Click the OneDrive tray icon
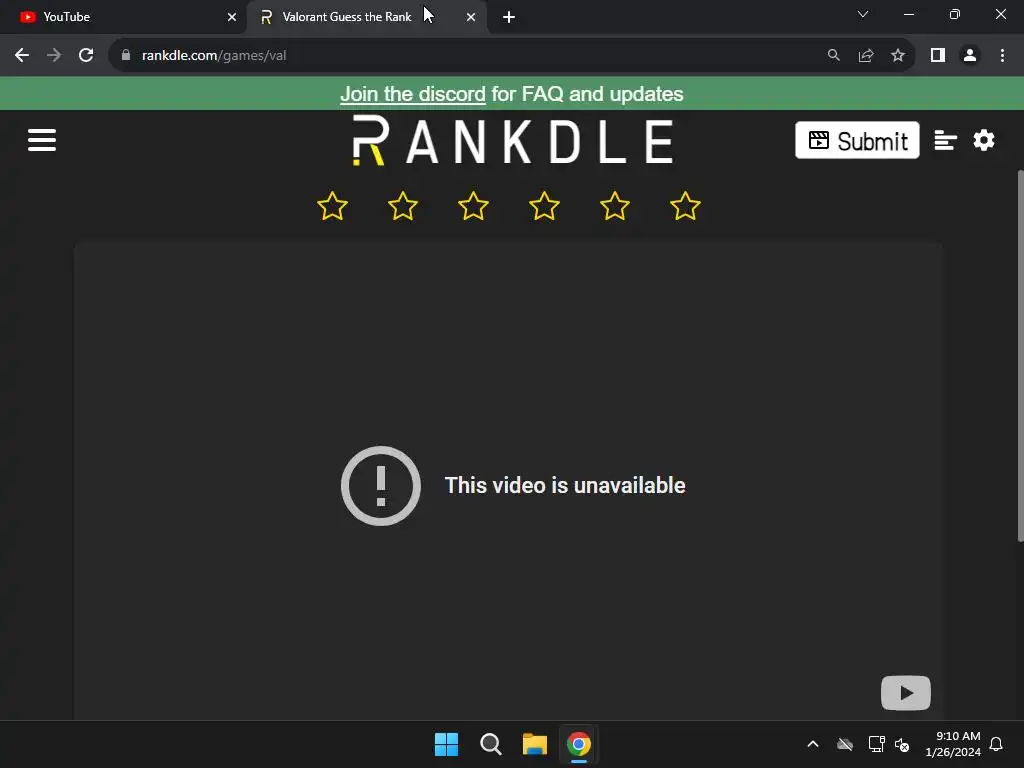The image size is (1024, 768). click(845, 744)
